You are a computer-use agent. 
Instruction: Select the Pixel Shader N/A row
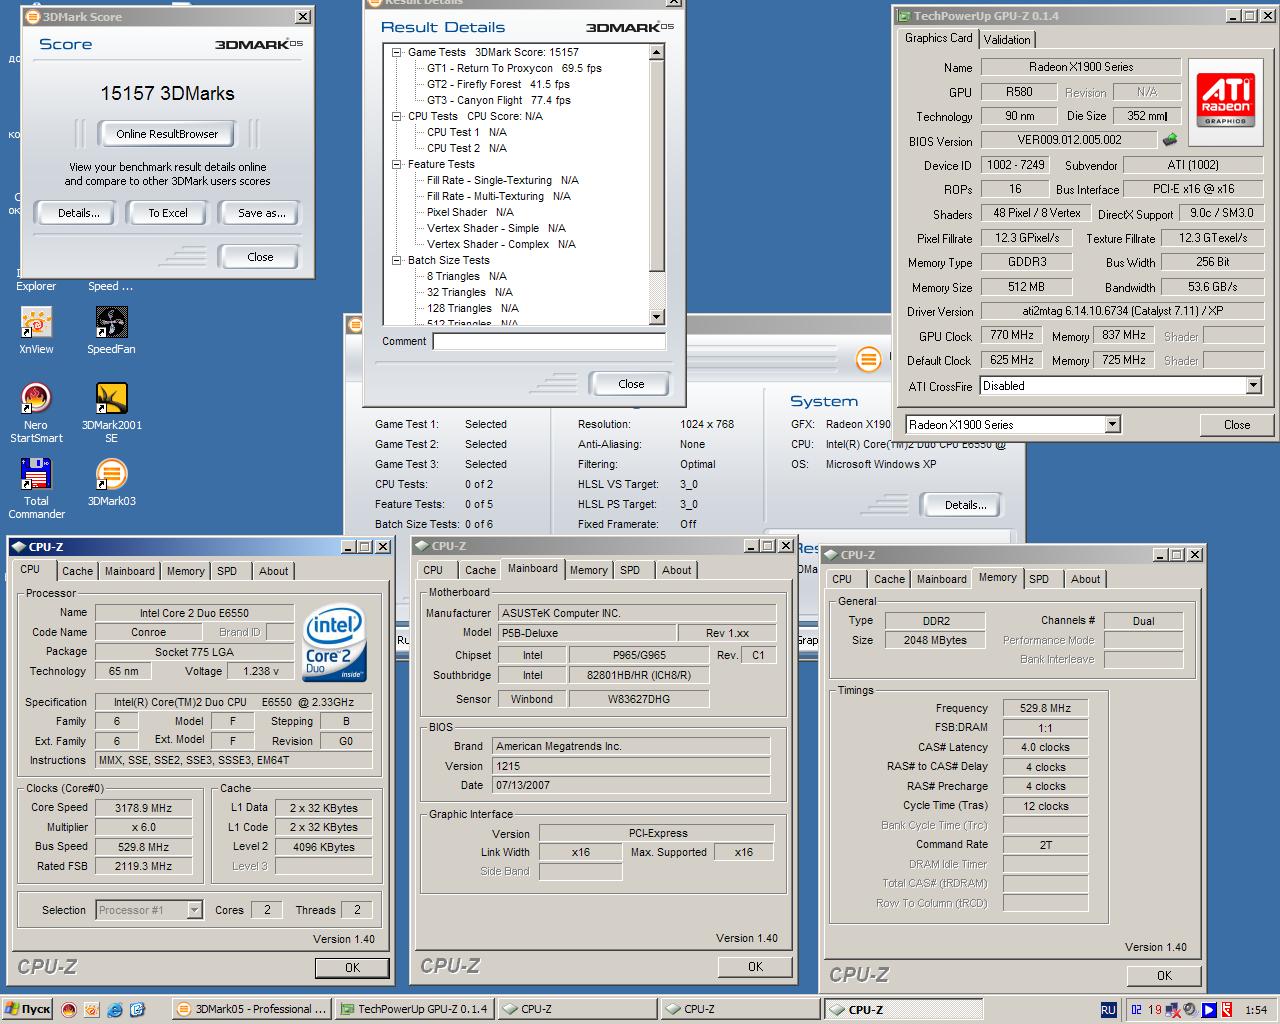click(470, 212)
